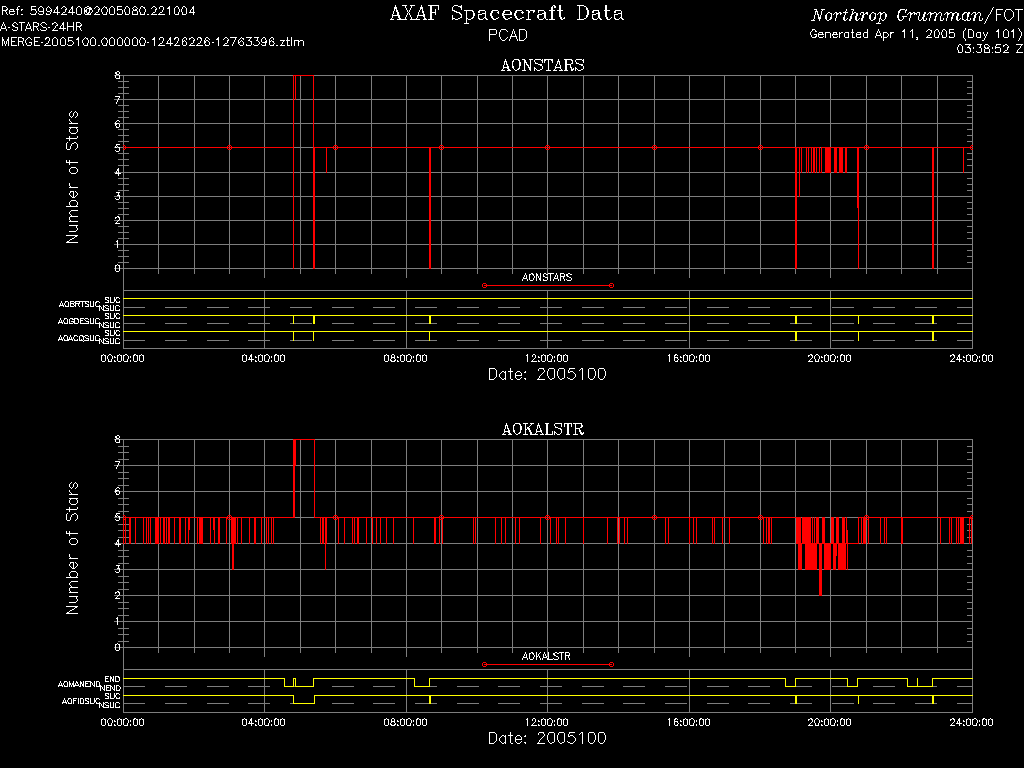
Task: Click NEND label of the AOMANEND row
Action: (x=110, y=688)
